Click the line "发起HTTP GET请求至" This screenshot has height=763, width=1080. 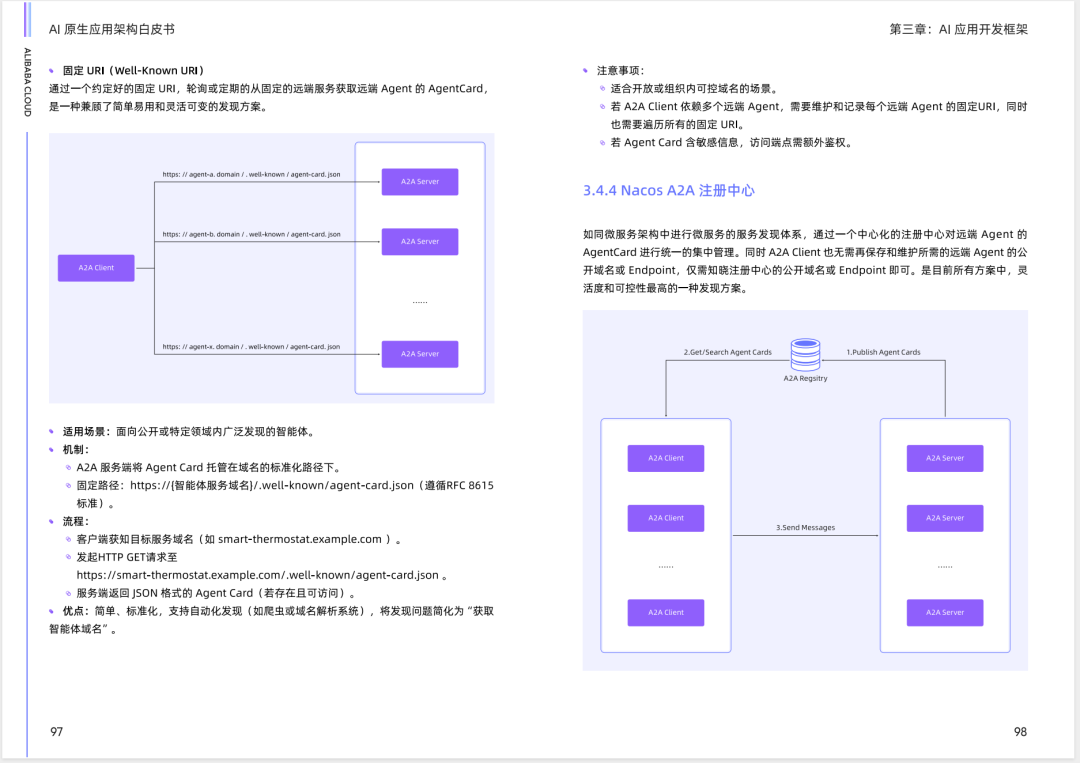point(127,557)
